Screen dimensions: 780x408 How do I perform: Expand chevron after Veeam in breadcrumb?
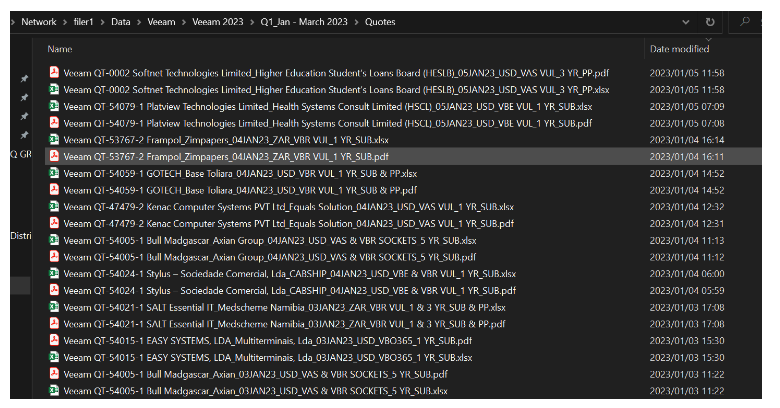pos(184,22)
